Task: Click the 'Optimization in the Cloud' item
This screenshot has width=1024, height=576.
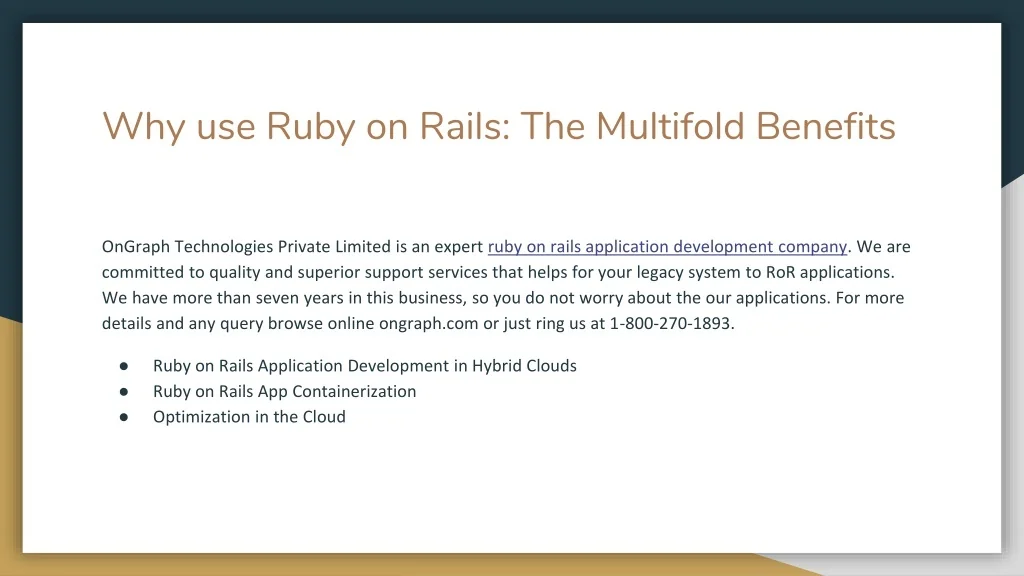Action: pyautogui.click(x=249, y=418)
